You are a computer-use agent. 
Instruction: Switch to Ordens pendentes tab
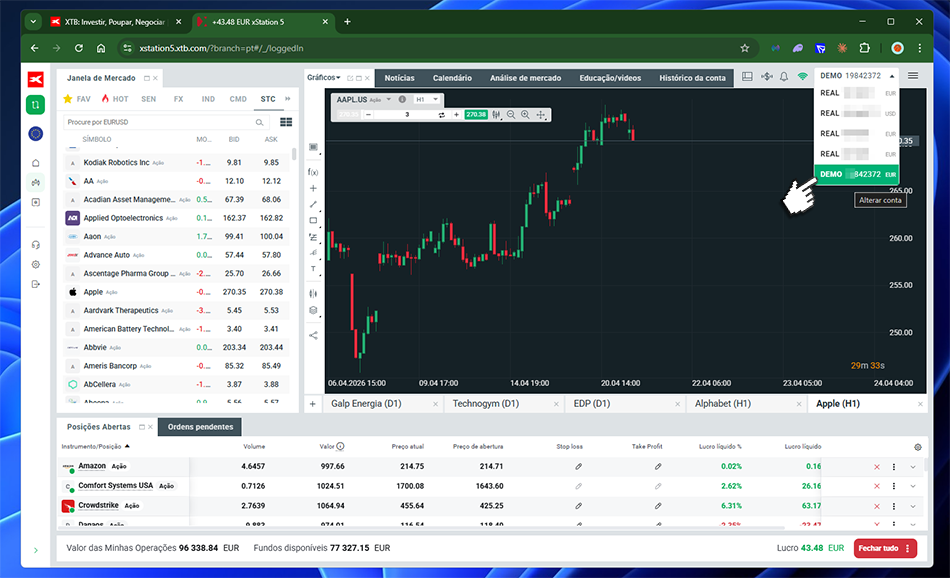click(x=200, y=427)
